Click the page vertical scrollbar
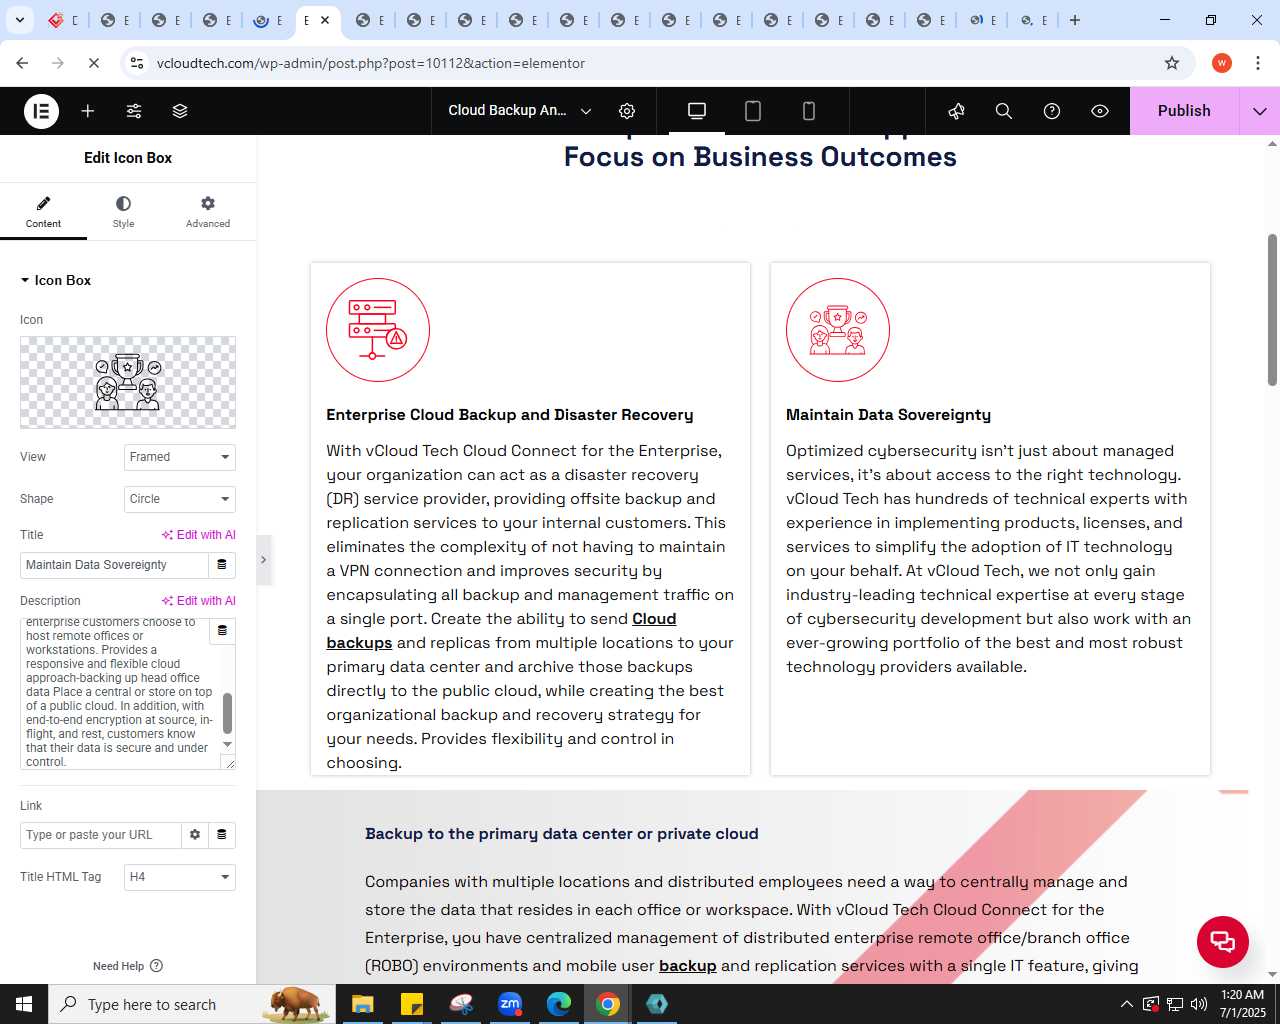Screen dimensions: 1280x1024 pyautogui.click(x=1272, y=310)
